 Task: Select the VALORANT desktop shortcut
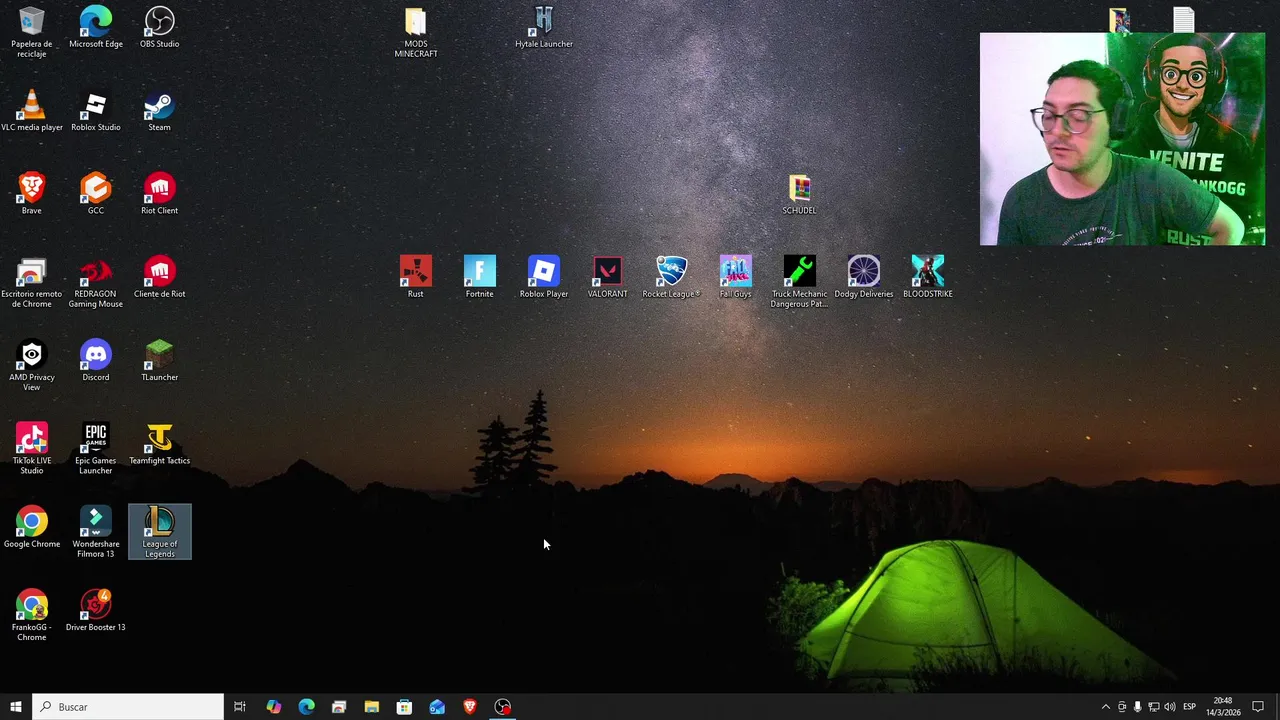608,277
